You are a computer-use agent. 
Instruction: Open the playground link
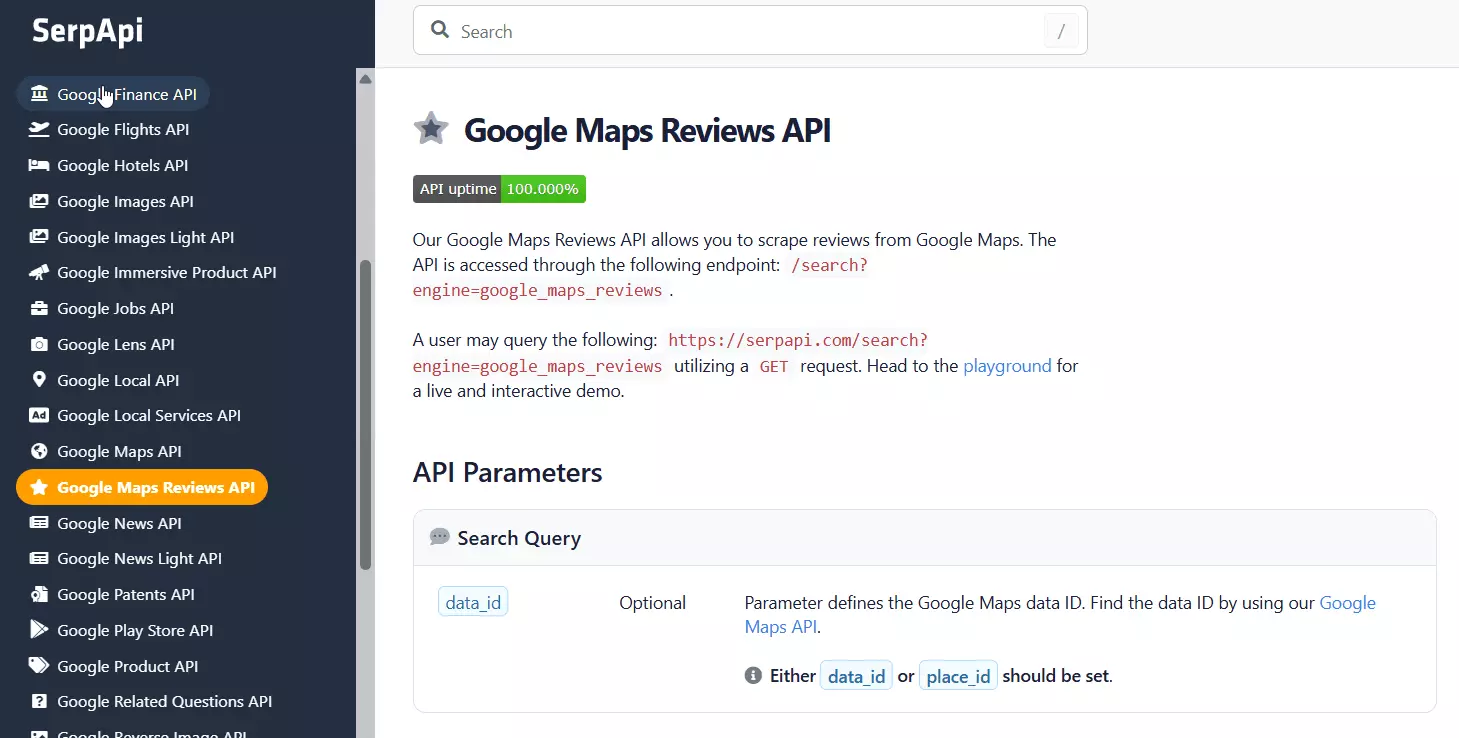1006,366
